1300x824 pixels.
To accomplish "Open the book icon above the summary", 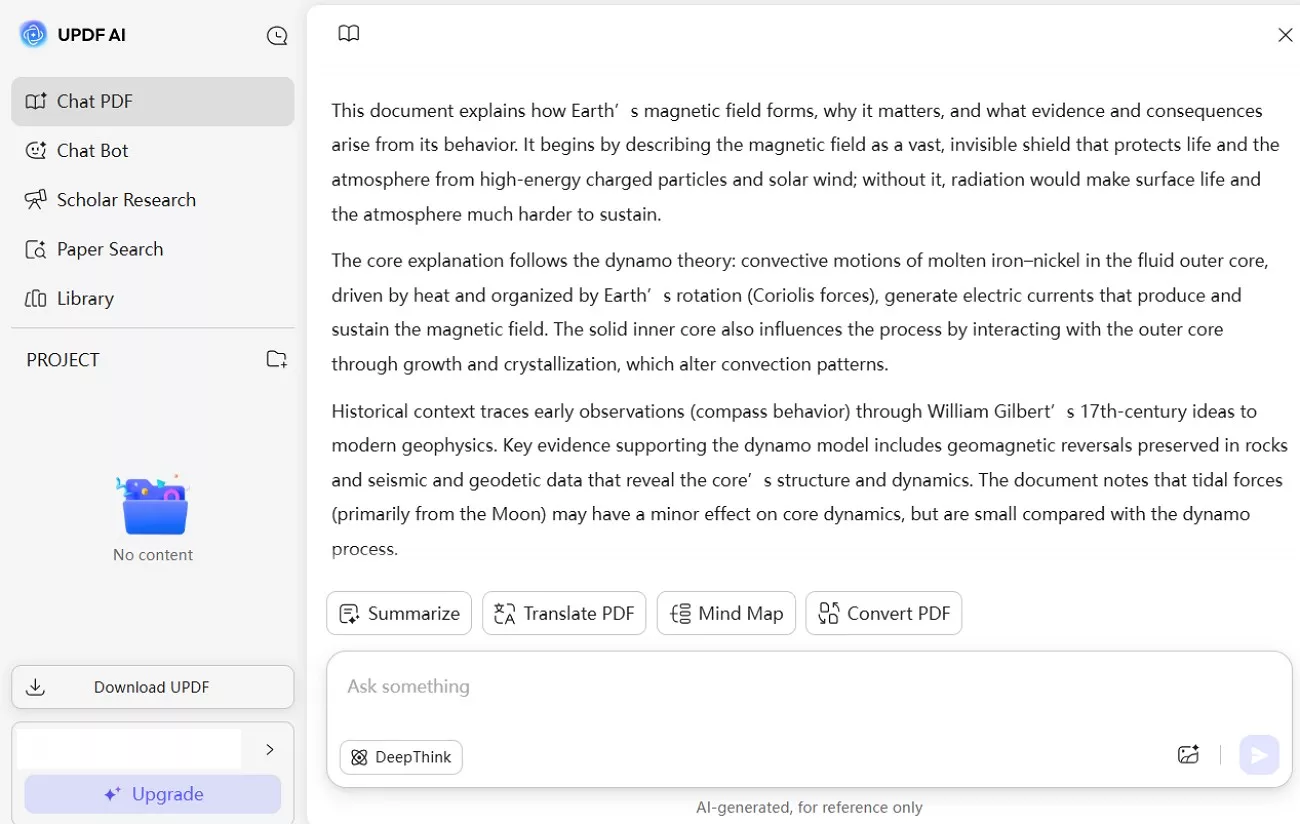I will [x=348, y=32].
